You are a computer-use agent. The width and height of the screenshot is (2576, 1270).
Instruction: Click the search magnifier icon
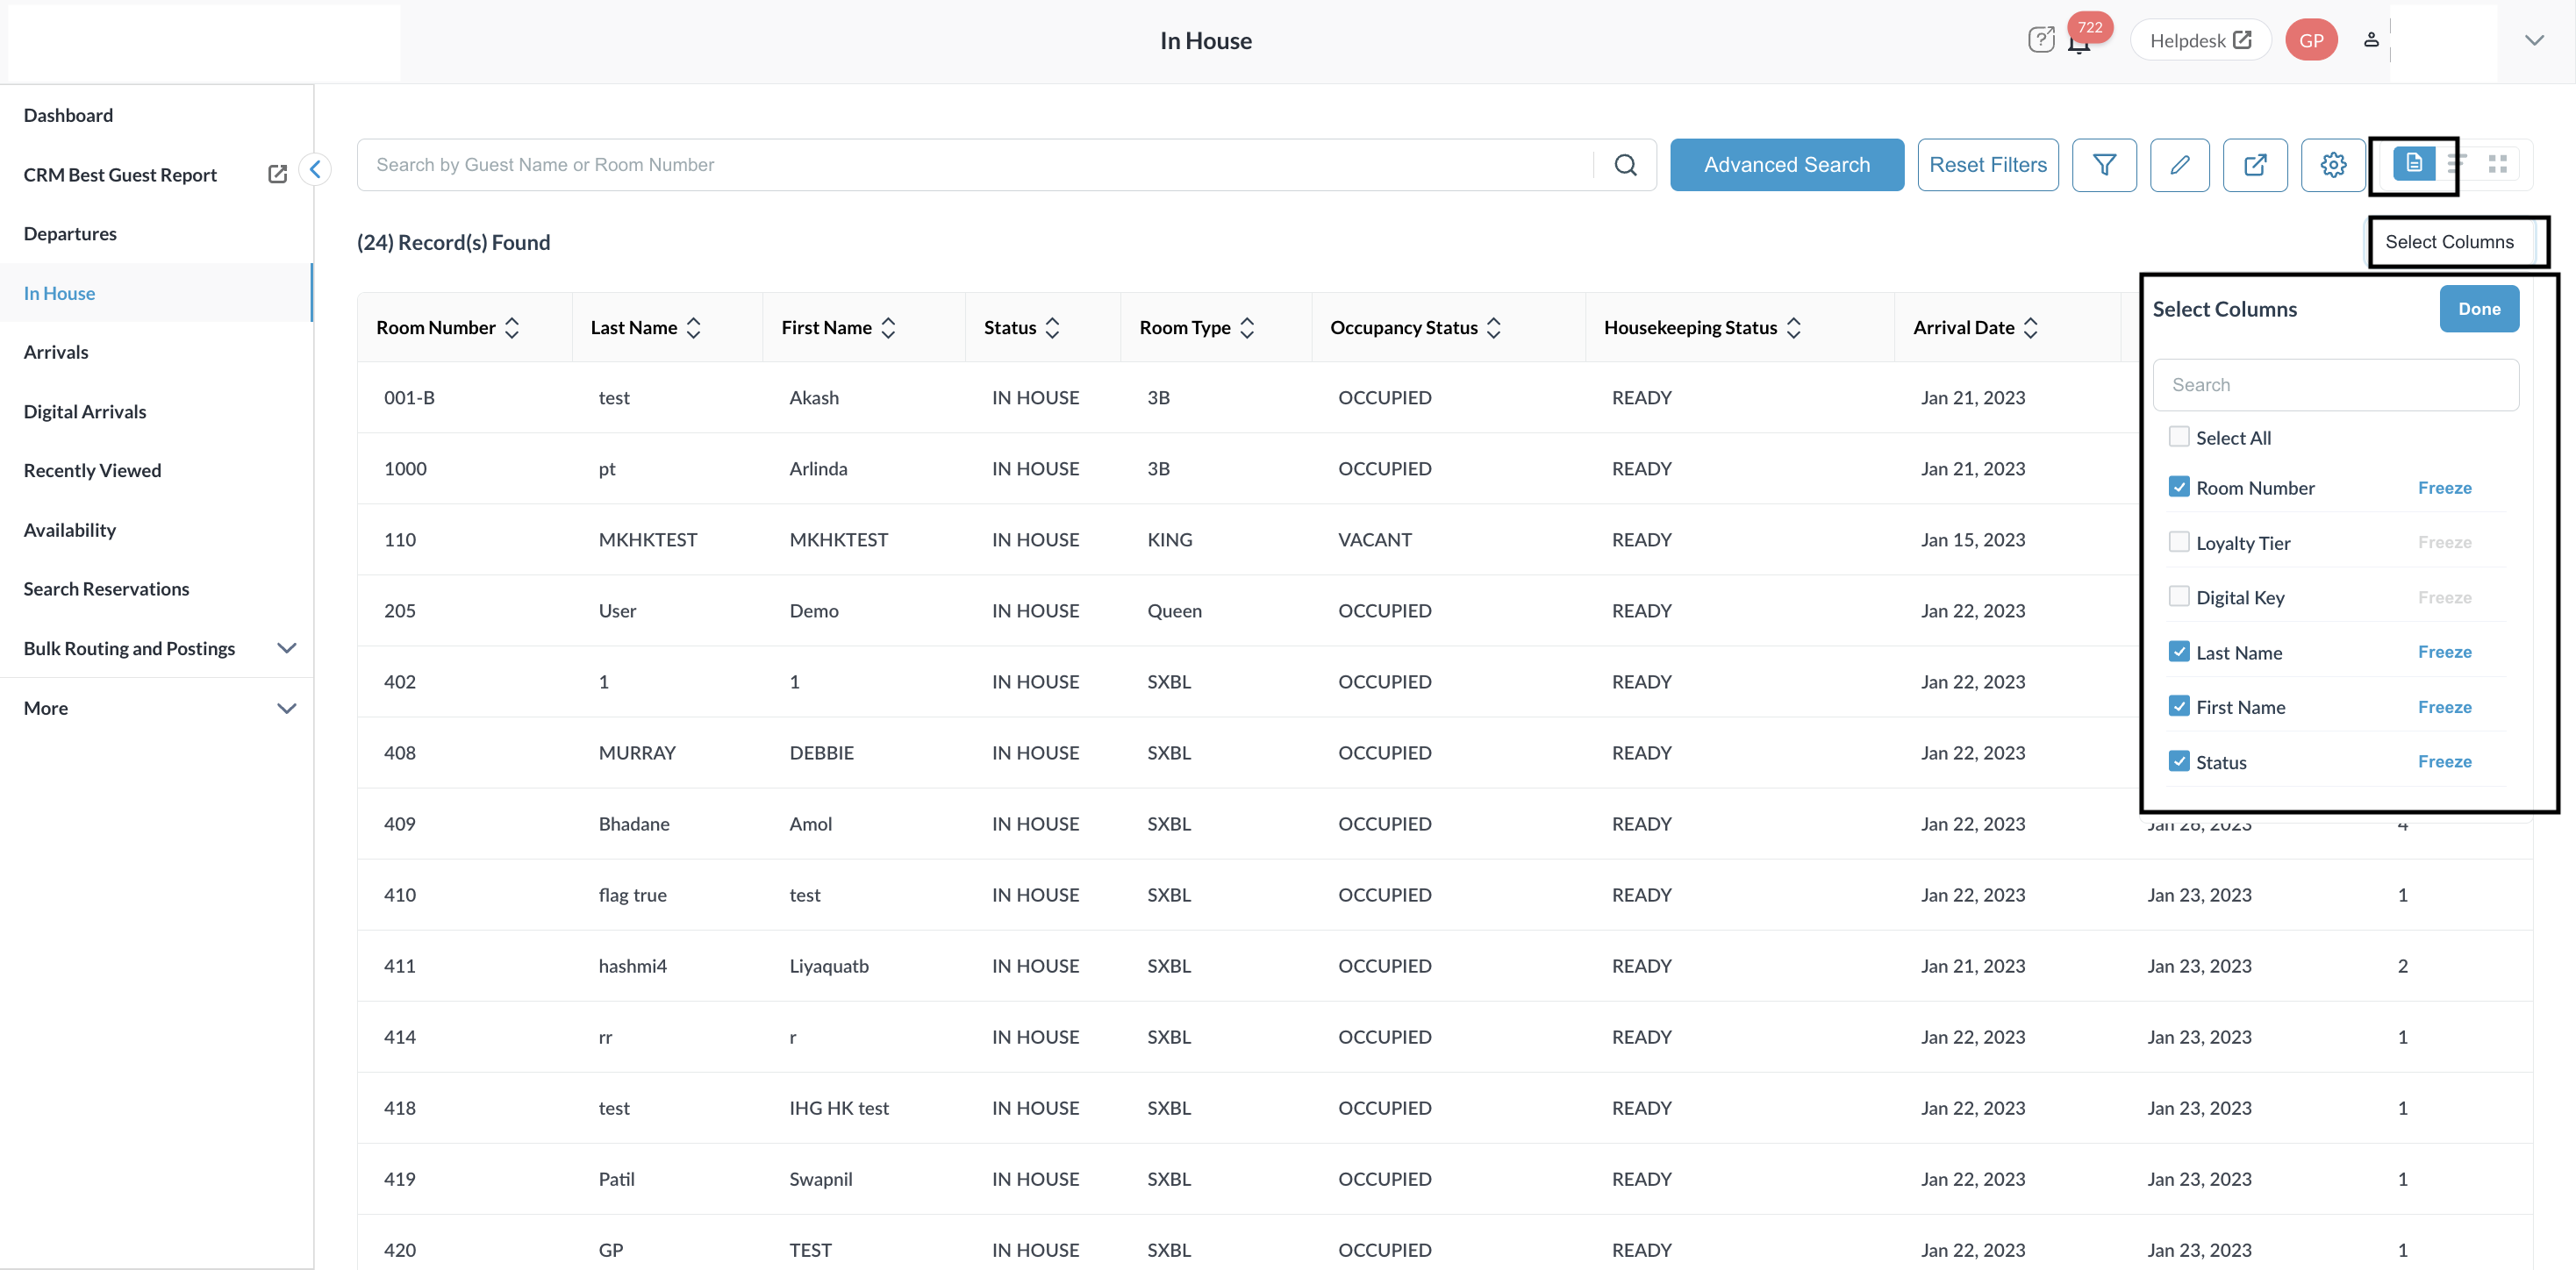pyautogui.click(x=1625, y=165)
